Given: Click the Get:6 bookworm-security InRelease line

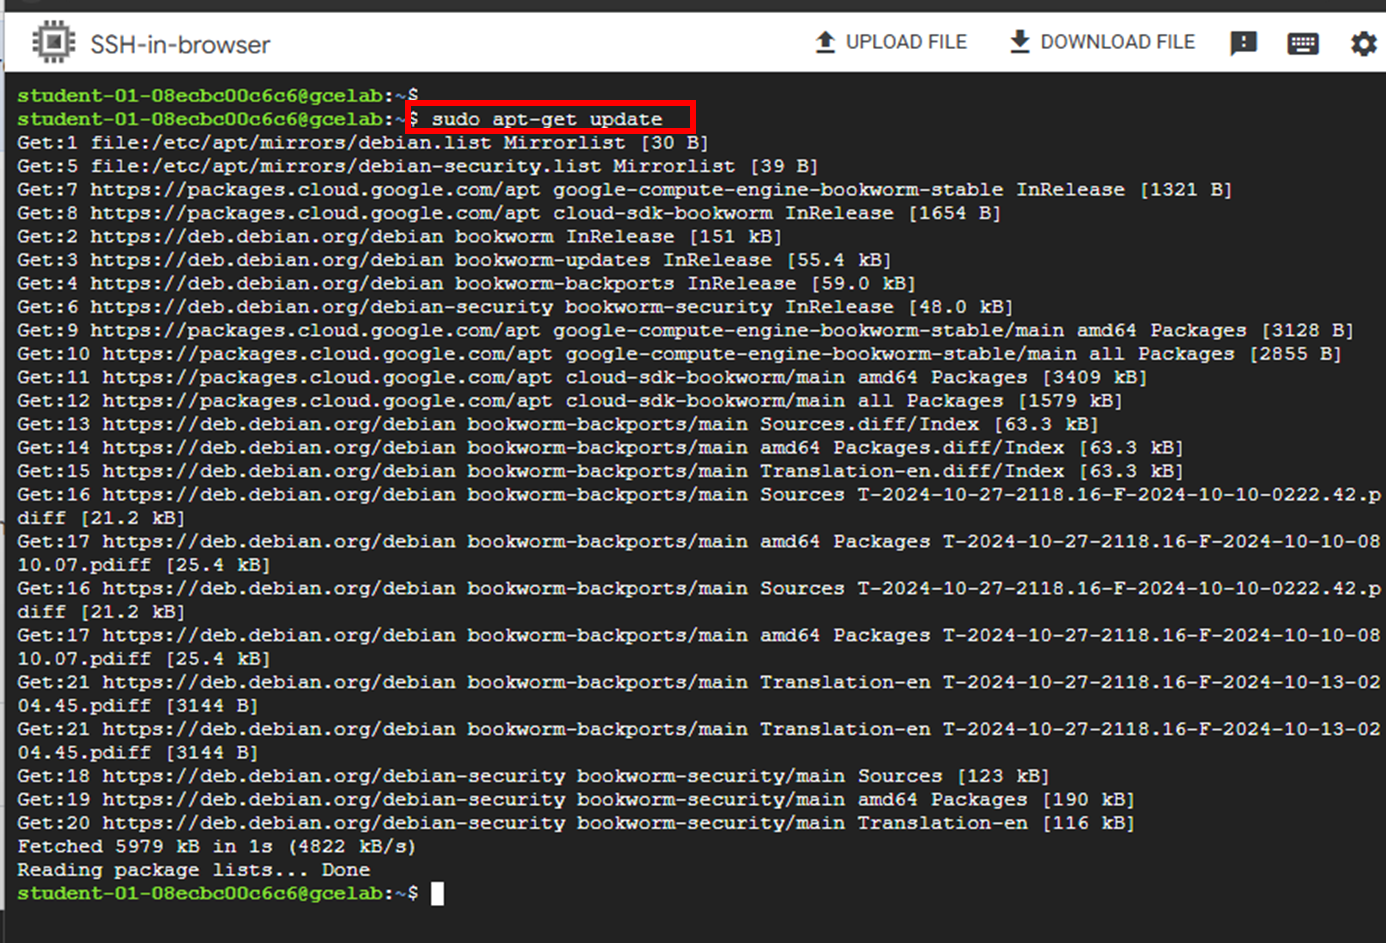Looking at the screenshot, I should click(x=515, y=307).
